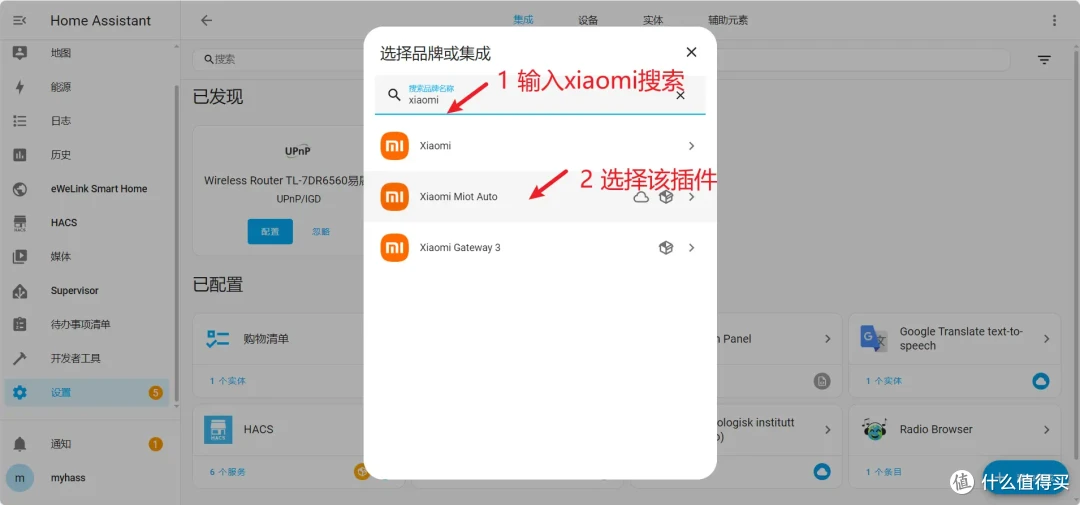Open the 开发者工具 hammer icon
This screenshot has width=1080, height=505.
pyautogui.click(x=20, y=359)
